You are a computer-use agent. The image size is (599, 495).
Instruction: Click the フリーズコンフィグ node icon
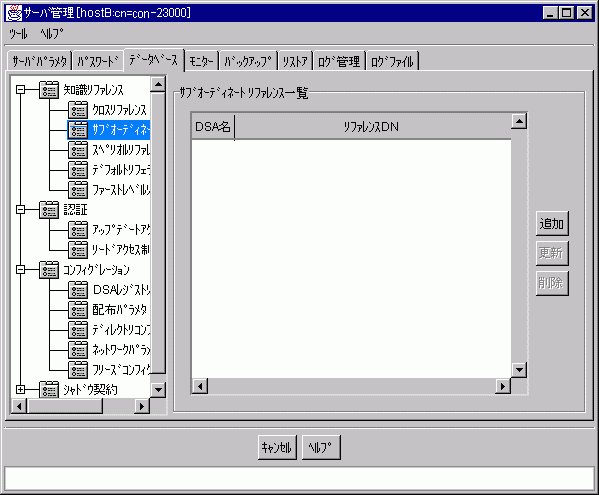click(x=78, y=370)
